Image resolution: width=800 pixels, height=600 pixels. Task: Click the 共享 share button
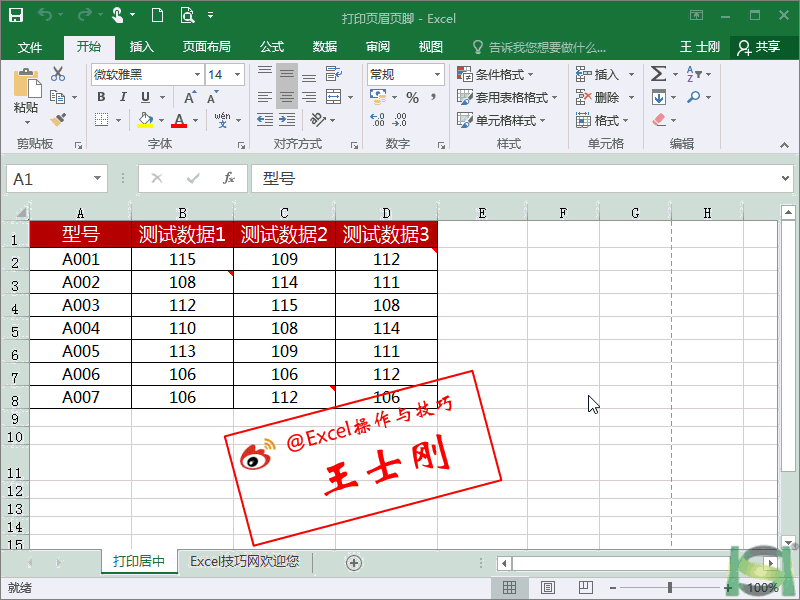tap(759, 47)
